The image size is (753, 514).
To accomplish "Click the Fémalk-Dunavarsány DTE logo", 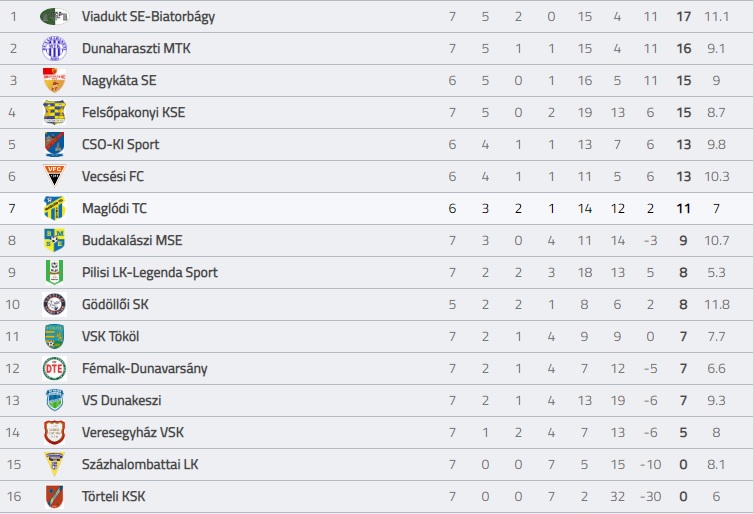I will [x=54, y=368].
